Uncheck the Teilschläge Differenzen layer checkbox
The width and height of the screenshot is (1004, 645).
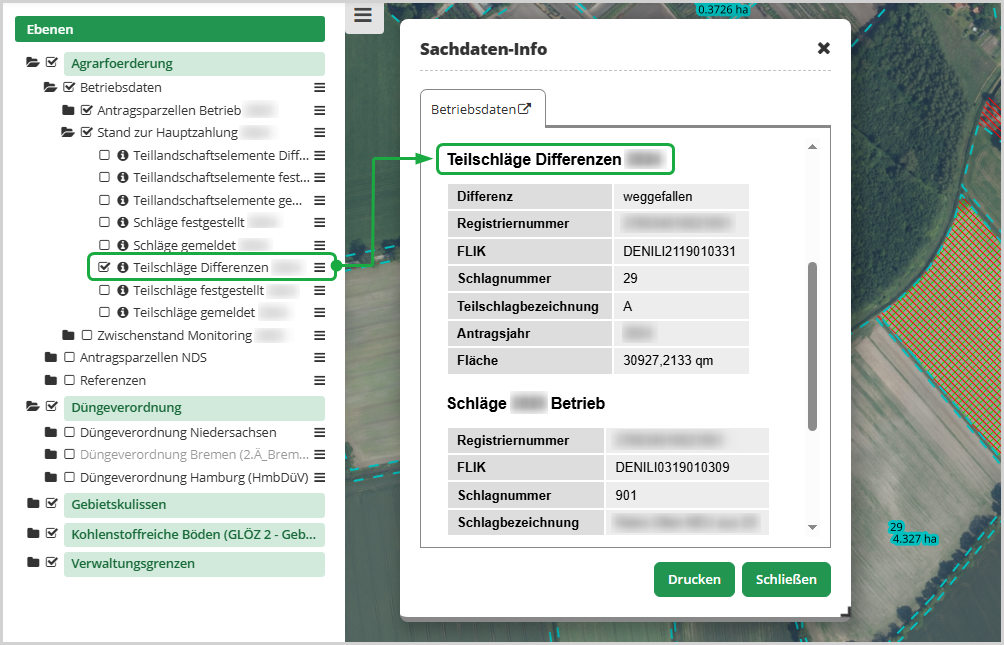pos(104,268)
